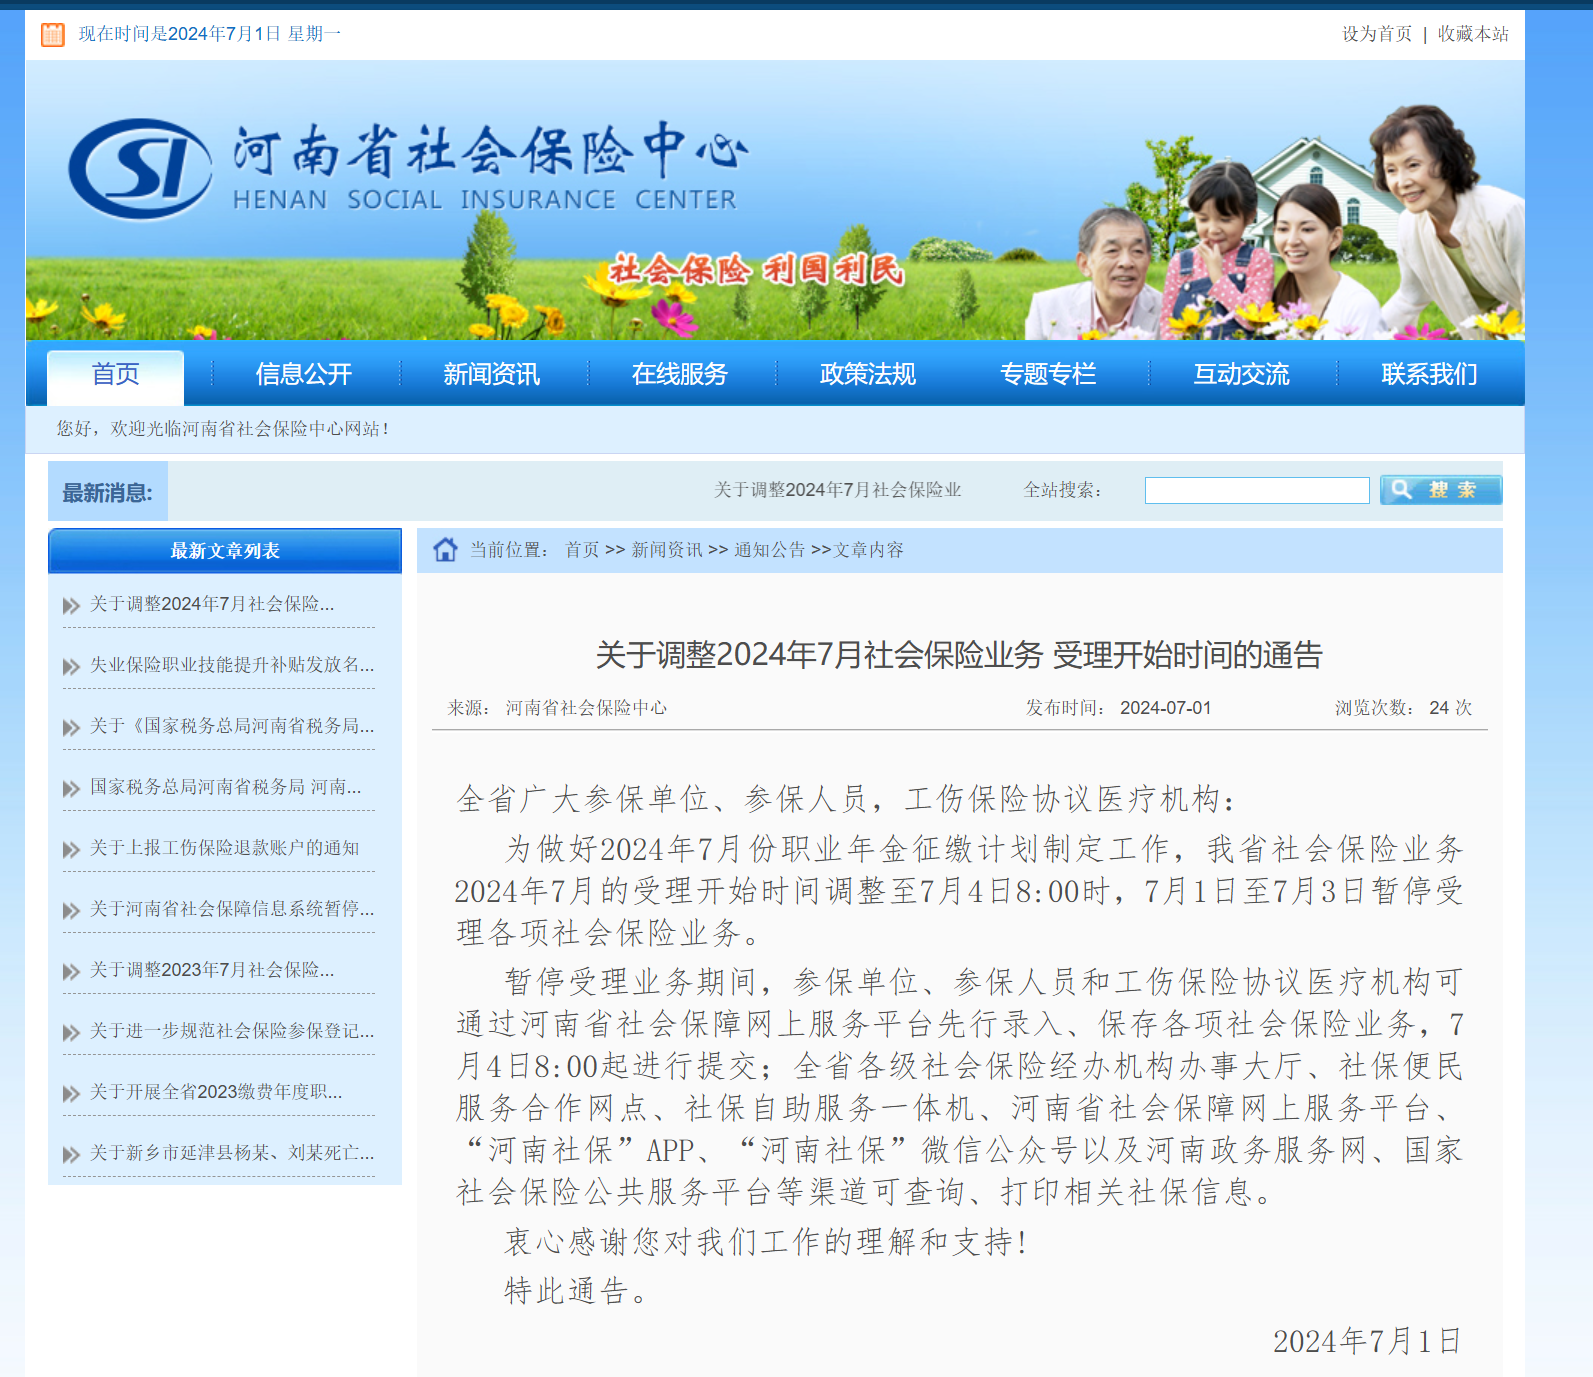This screenshot has height=1377, width=1593.
Task: Focus the 全站搜索 text input field
Action: [x=1256, y=491]
